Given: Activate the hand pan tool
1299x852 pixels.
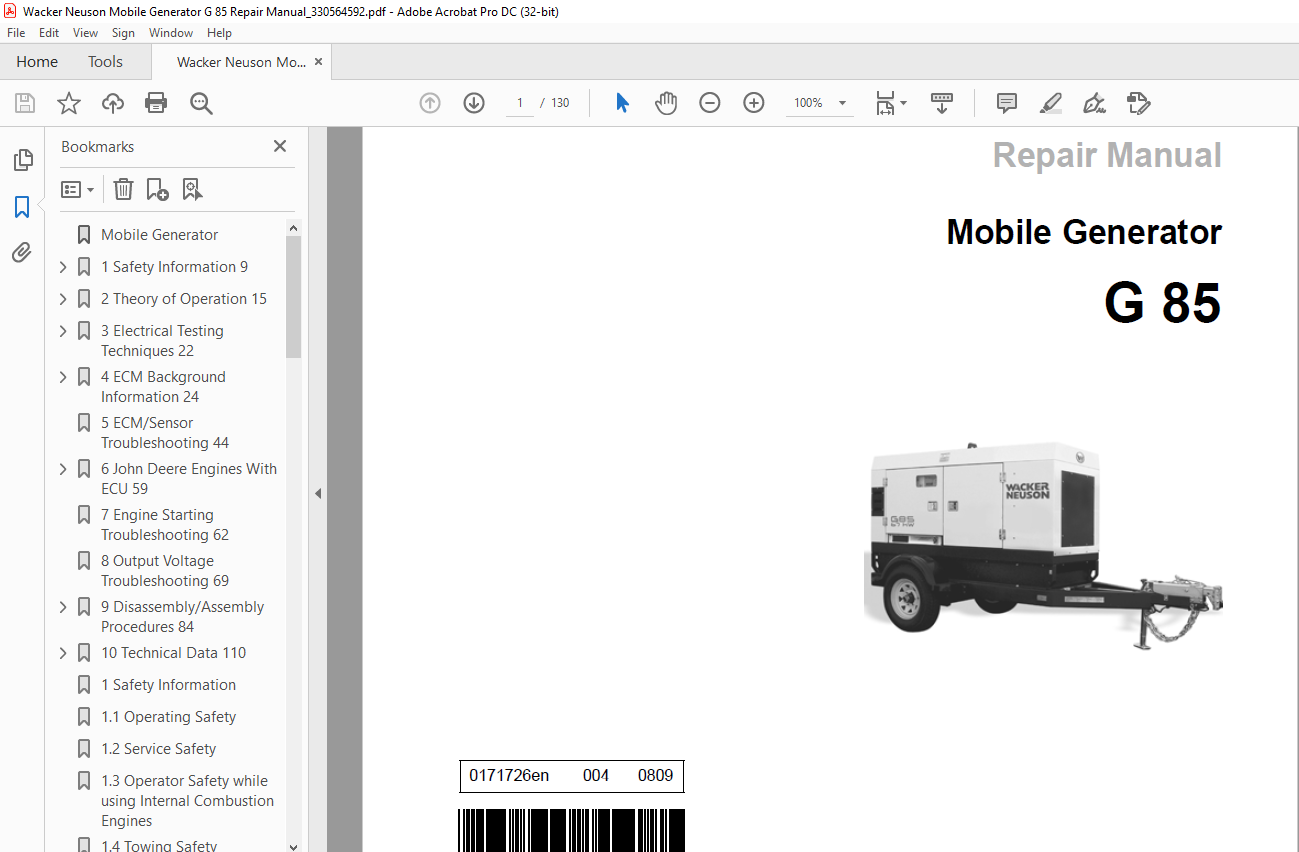Looking at the screenshot, I should (666, 103).
